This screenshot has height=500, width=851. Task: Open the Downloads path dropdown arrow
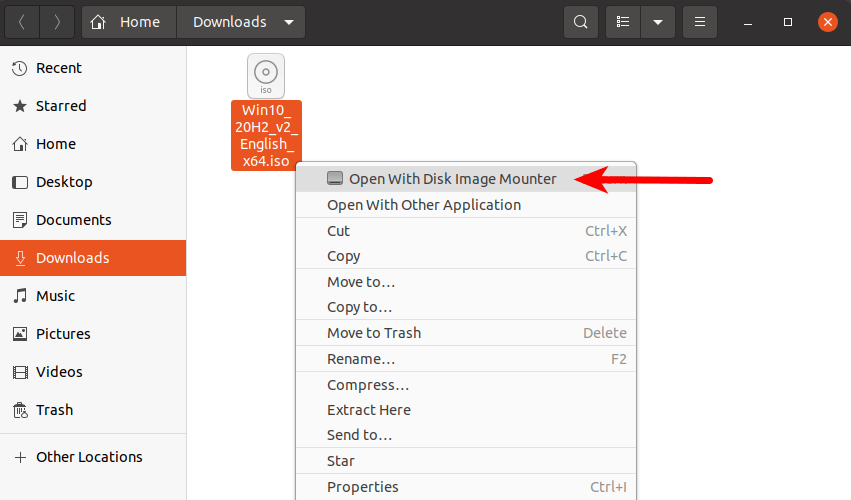tap(289, 22)
